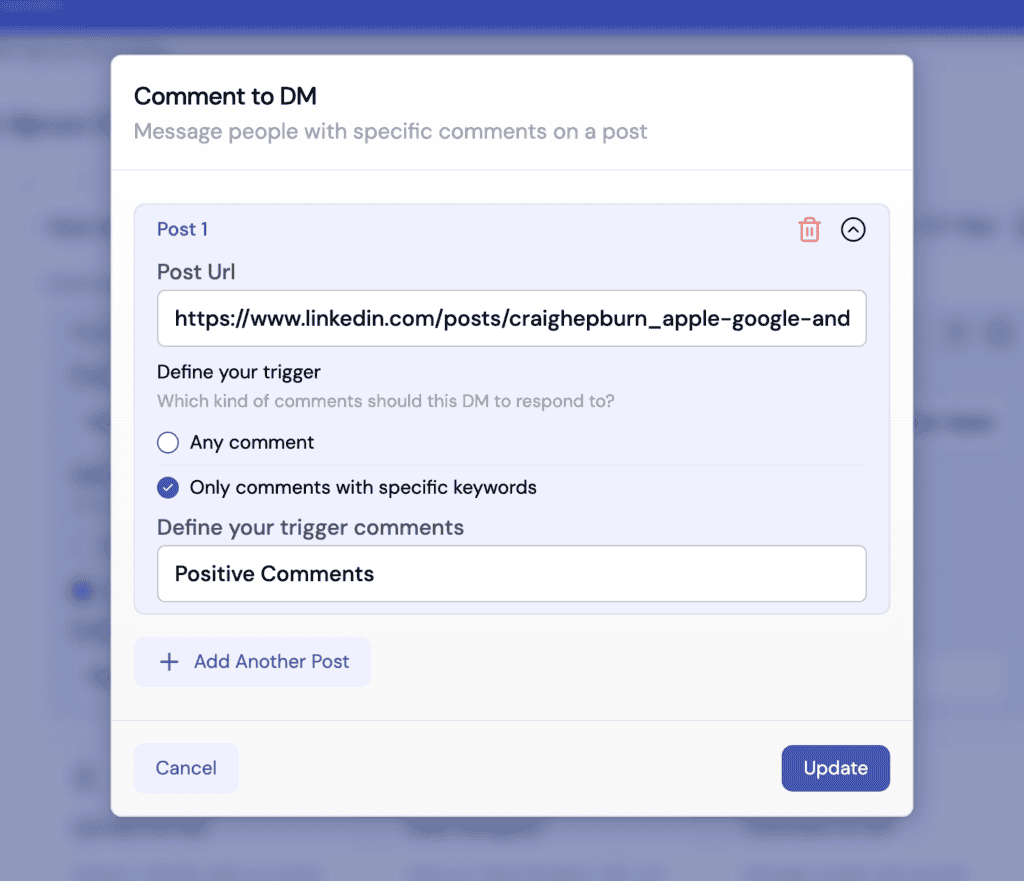The width and height of the screenshot is (1024, 881).
Task: Select the specific keywords radio button
Action: click(x=168, y=488)
